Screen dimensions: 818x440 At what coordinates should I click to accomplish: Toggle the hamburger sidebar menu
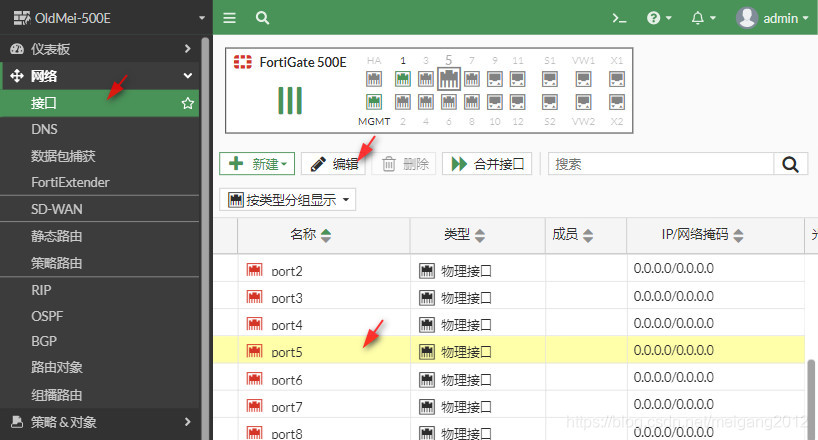click(x=230, y=18)
